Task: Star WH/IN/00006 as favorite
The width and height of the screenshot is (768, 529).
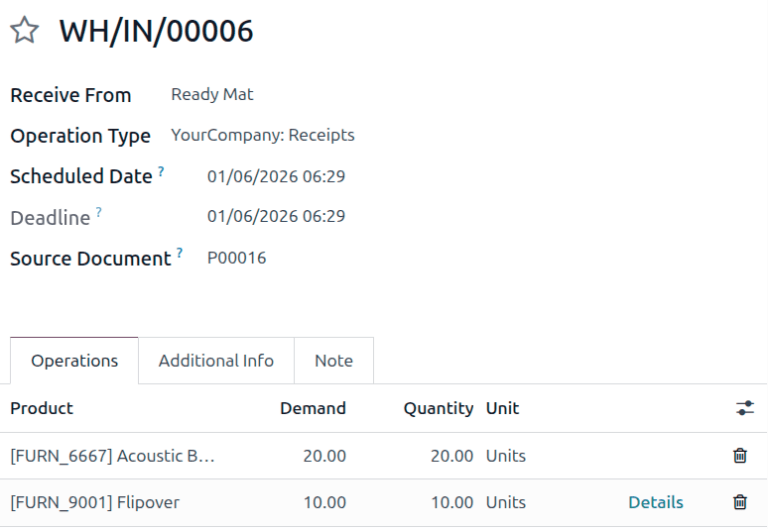Action: pos(24,32)
